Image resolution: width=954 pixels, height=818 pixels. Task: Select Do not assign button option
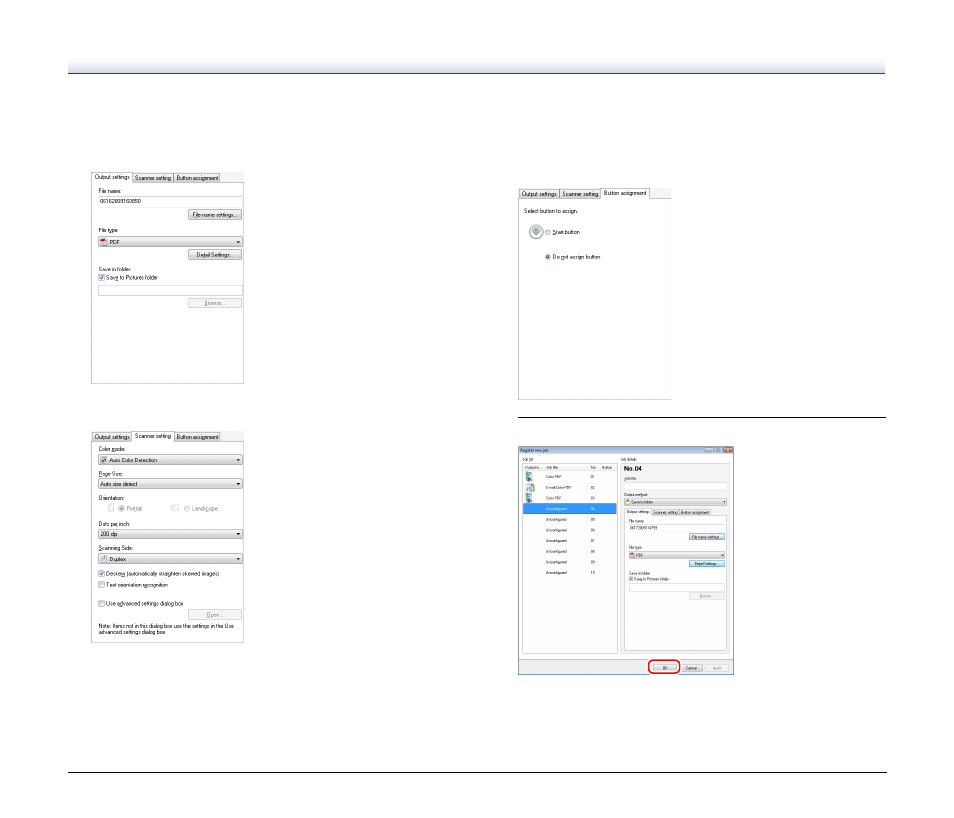548,257
